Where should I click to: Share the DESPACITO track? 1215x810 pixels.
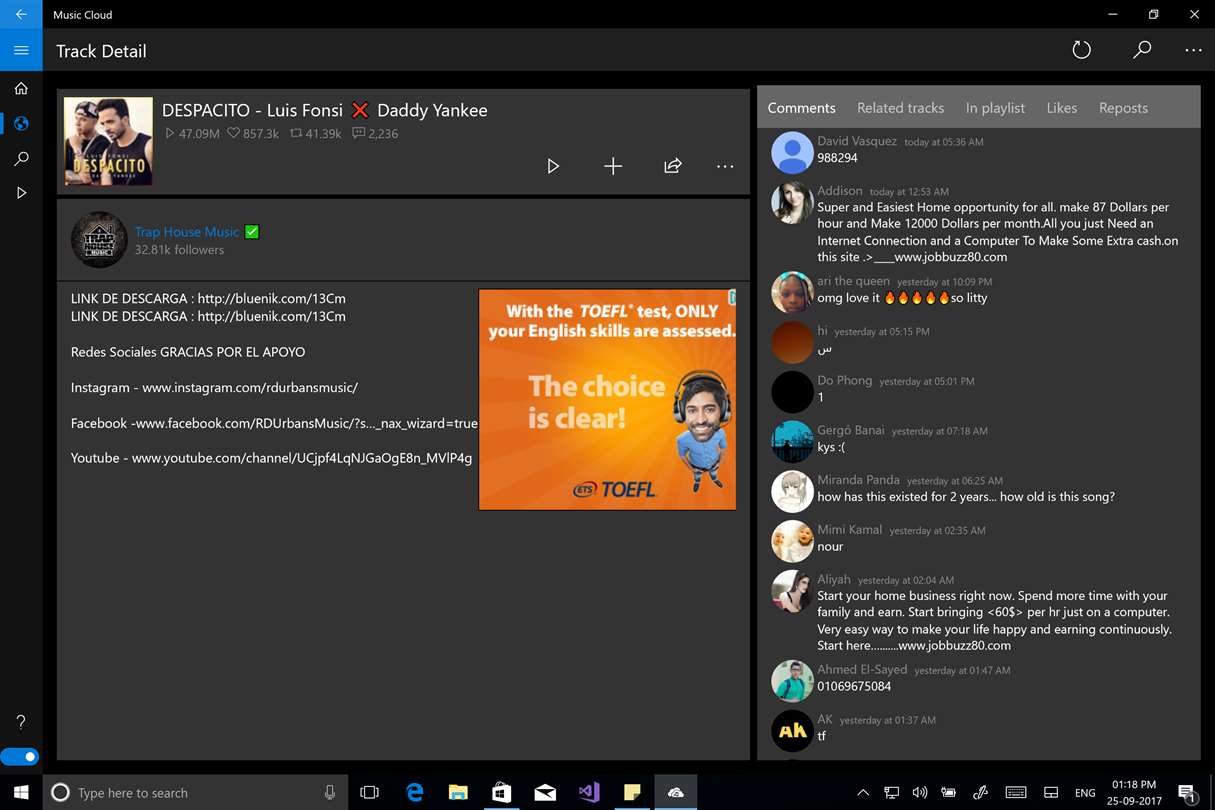673,166
